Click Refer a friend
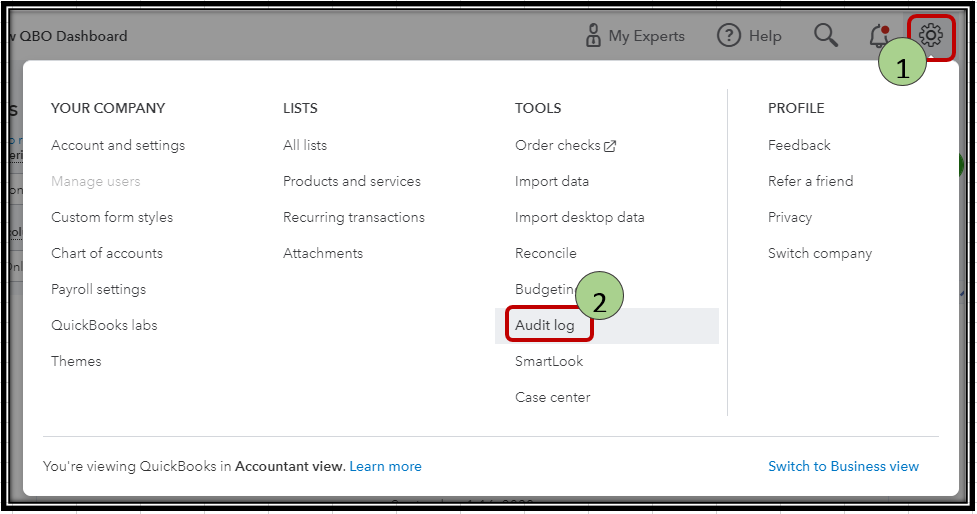977x514 pixels. pyautogui.click(x=811, y=181)
